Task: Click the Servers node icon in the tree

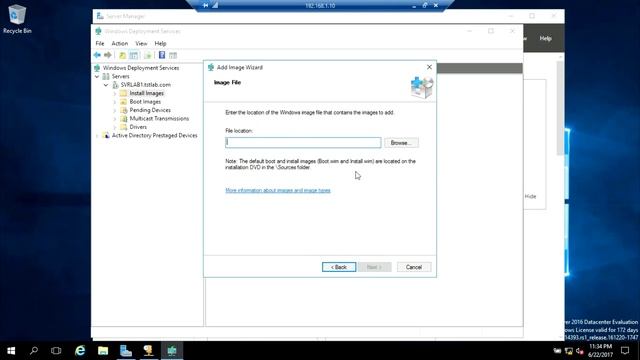Action: point(106,76)
